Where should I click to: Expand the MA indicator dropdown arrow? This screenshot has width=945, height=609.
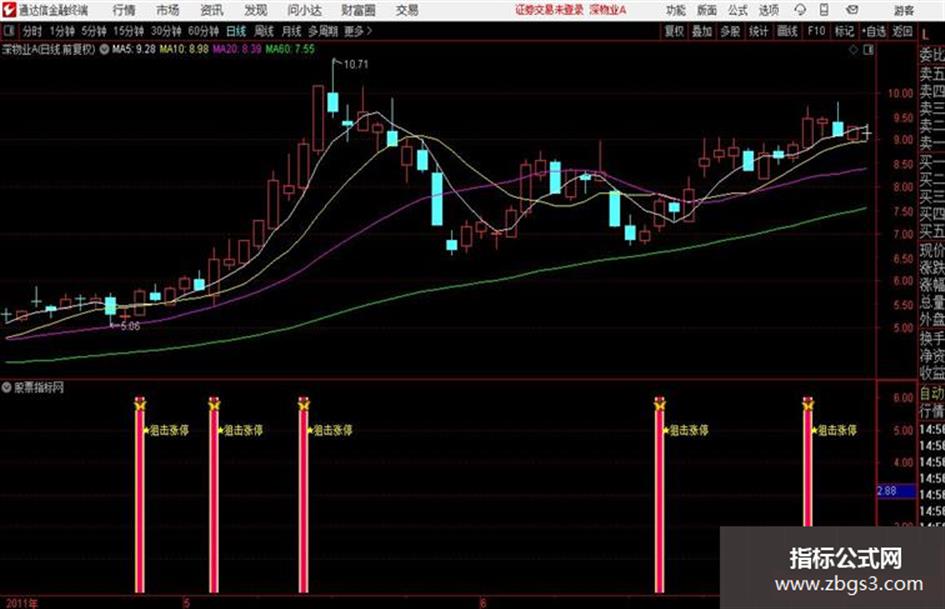coord(104,49)
